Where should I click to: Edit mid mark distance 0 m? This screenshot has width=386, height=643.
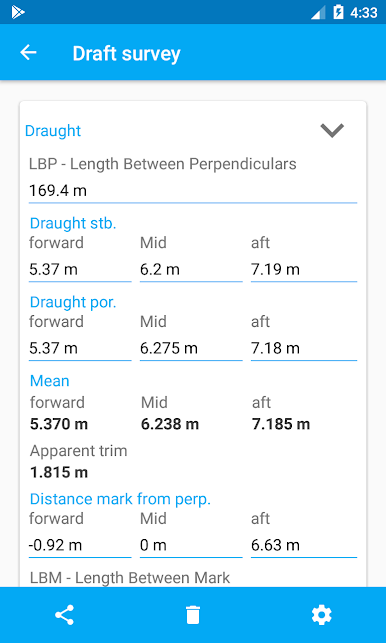point(191,545)
